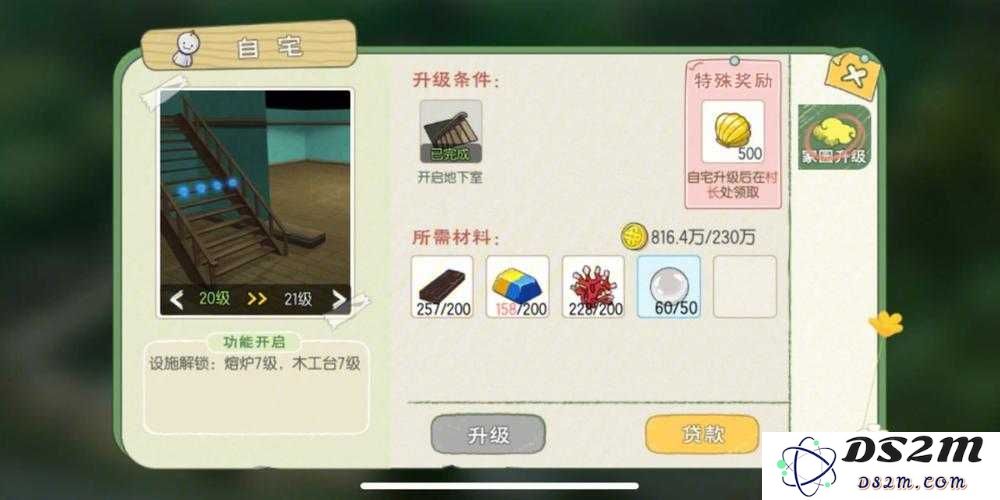
Task: Tap the dark wood plank material icon
Action: coord(441,286)
